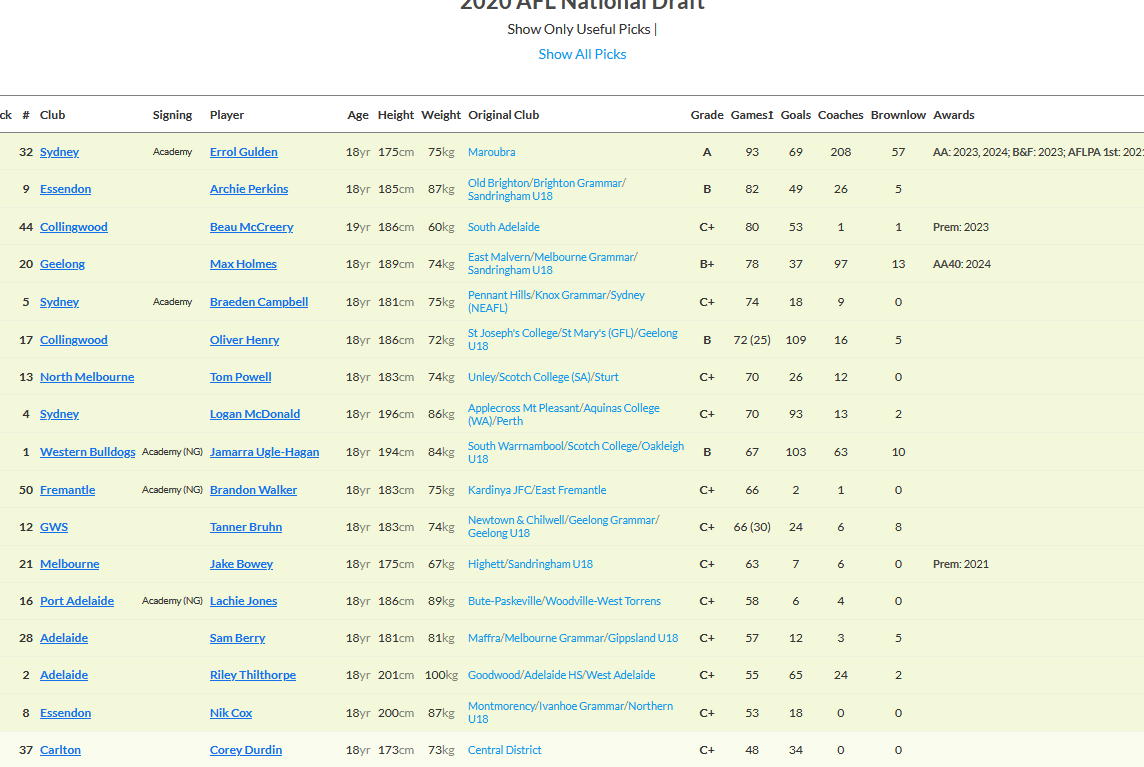Click the Player column header
This screenshot has width=1144, height=767.
click(x=227, y=115)
